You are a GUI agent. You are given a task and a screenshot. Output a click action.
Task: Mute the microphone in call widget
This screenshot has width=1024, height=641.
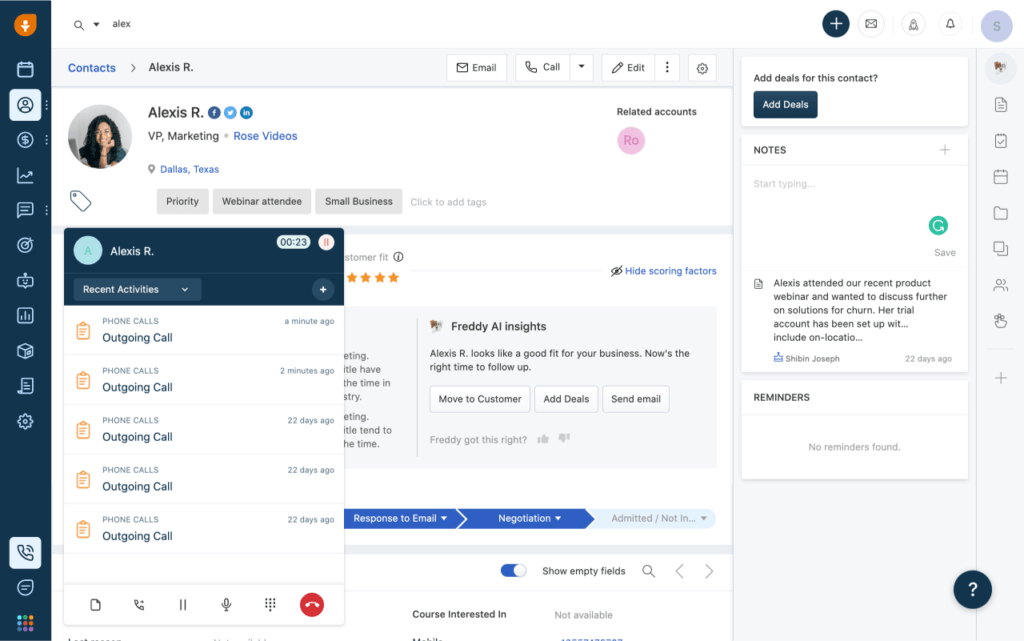coord(226,604)
